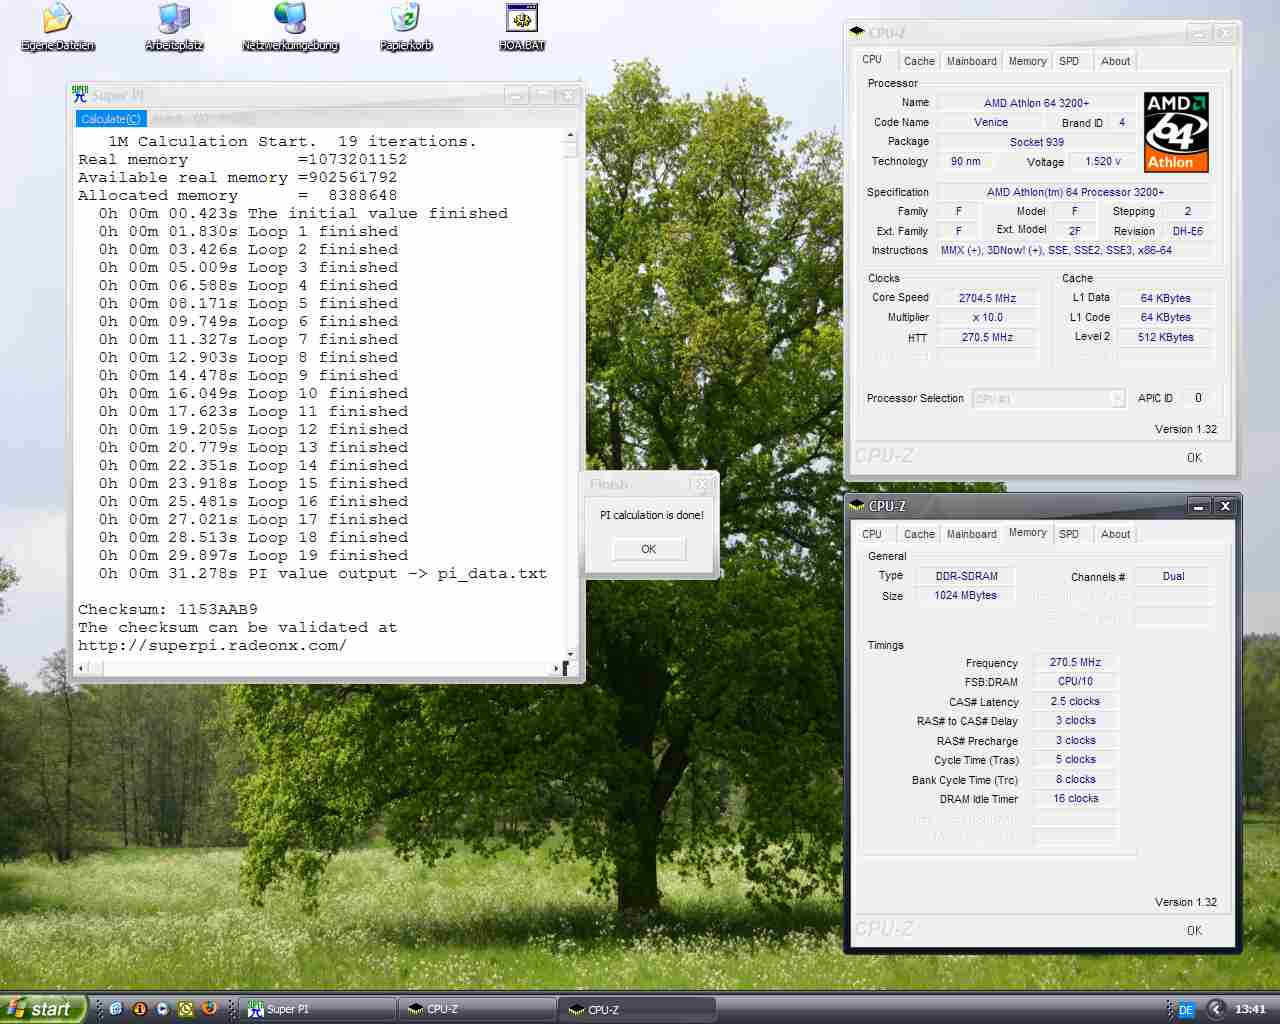
Task: Select About tab in bottom CPU-Z
Action: click(1115, 534)
